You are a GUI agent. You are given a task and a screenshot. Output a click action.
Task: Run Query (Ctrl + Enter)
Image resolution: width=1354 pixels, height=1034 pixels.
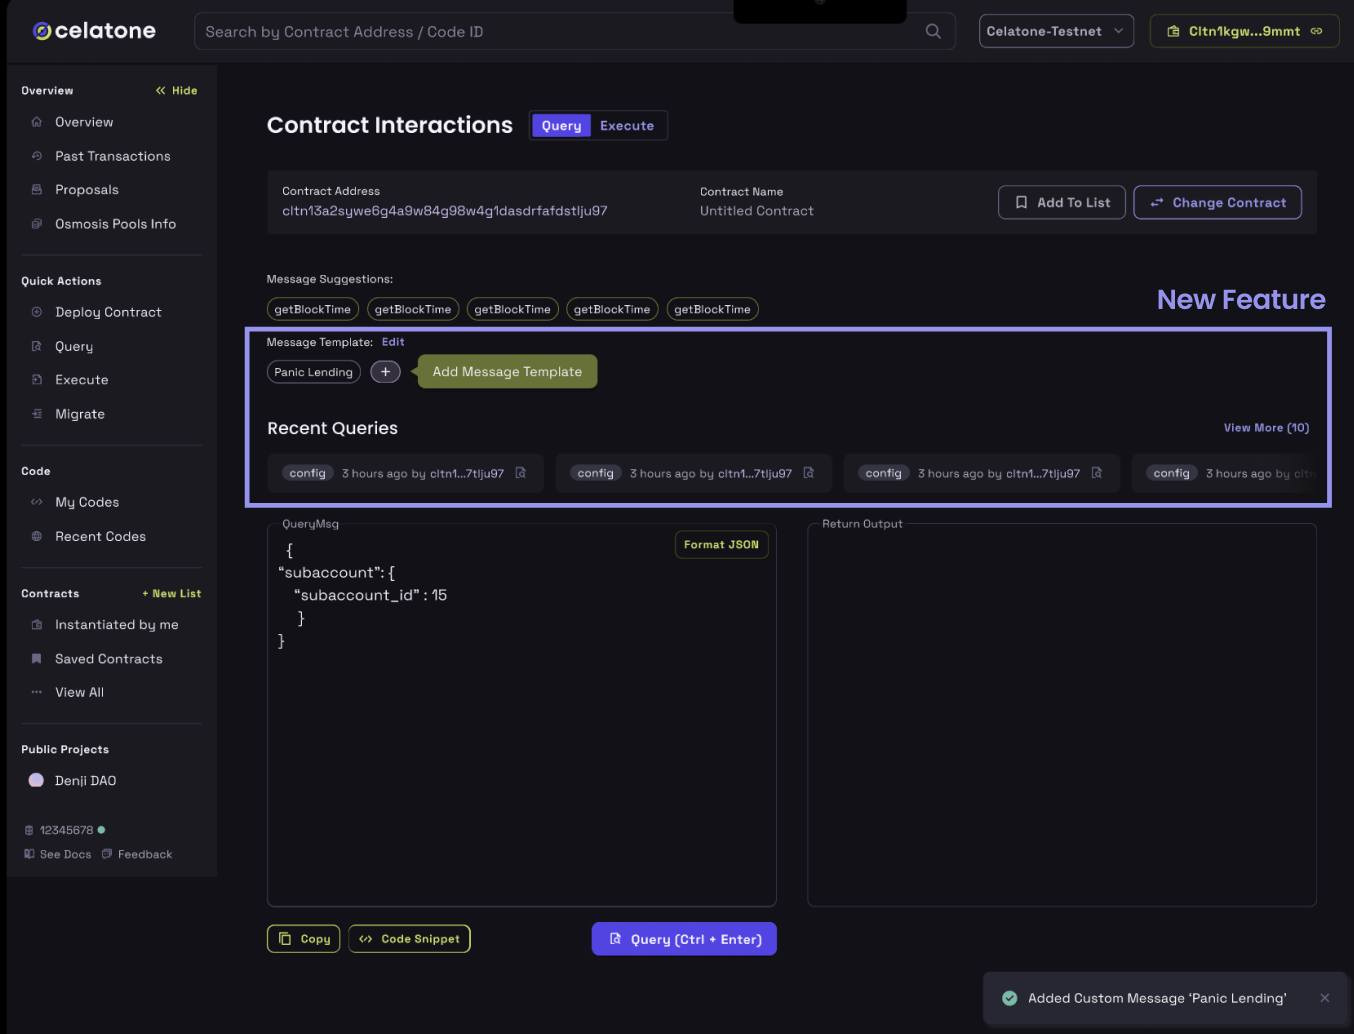click(x=684, y=939)
